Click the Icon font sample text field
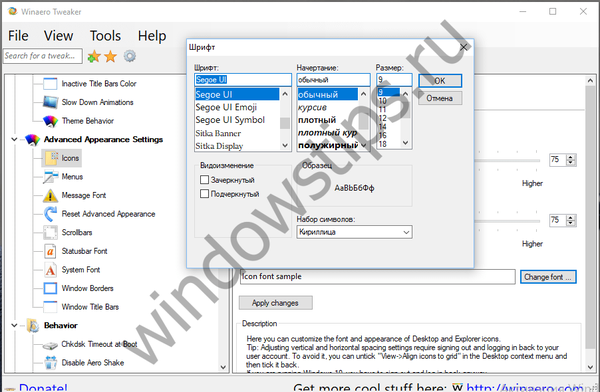This screenshot has width=600, height=392. tap(377, 277)
